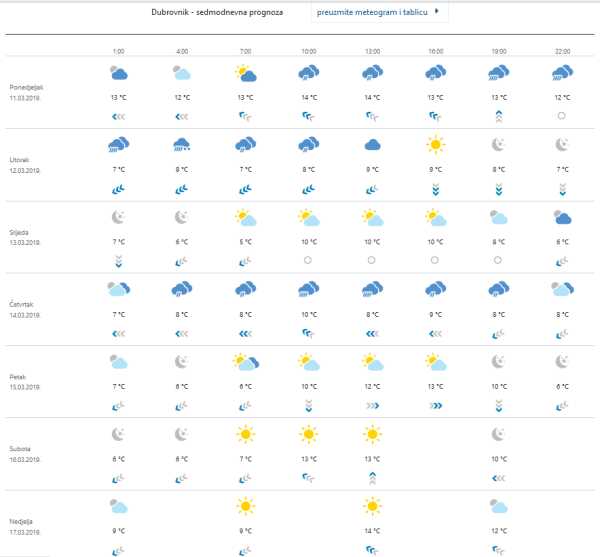This screenshot has height=557, width=600.
Task: Click Wednesday's 1:00 moon weather icon
Action: [x=118, y=217]
